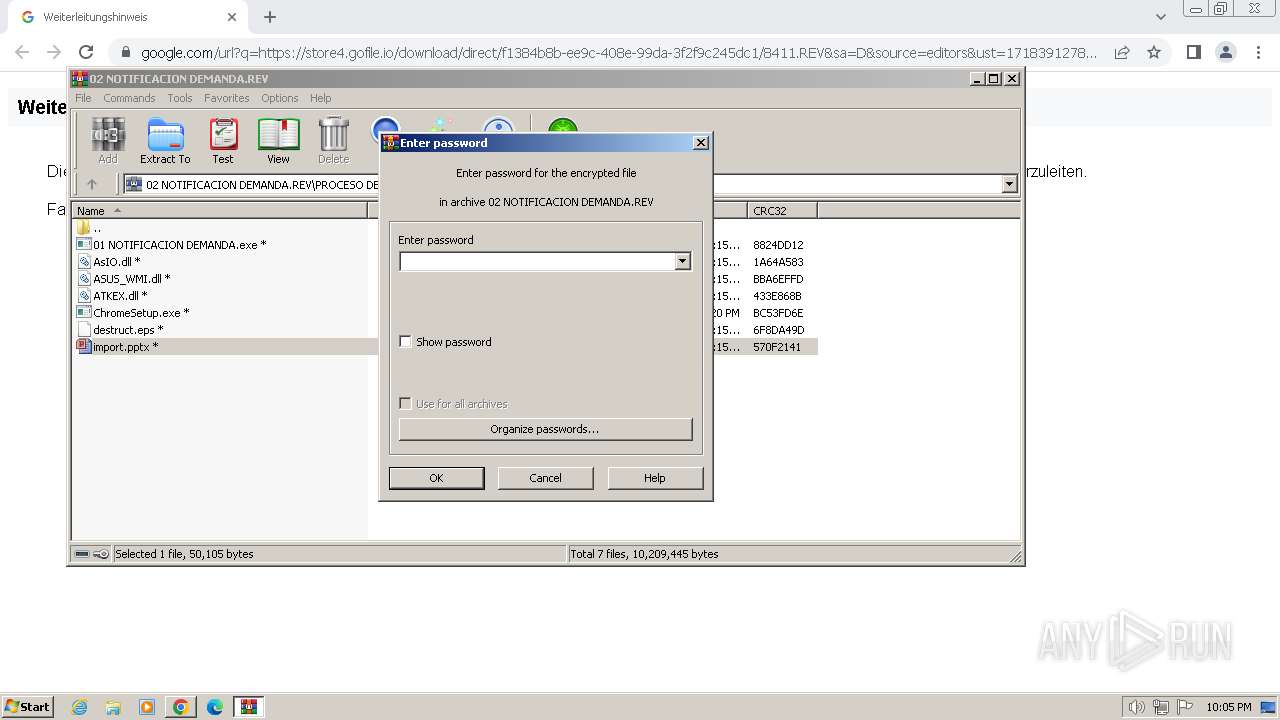This screenshot has height=720, width=1280.
Task: Click the volume speaker tray icon
Action: 1137,707
